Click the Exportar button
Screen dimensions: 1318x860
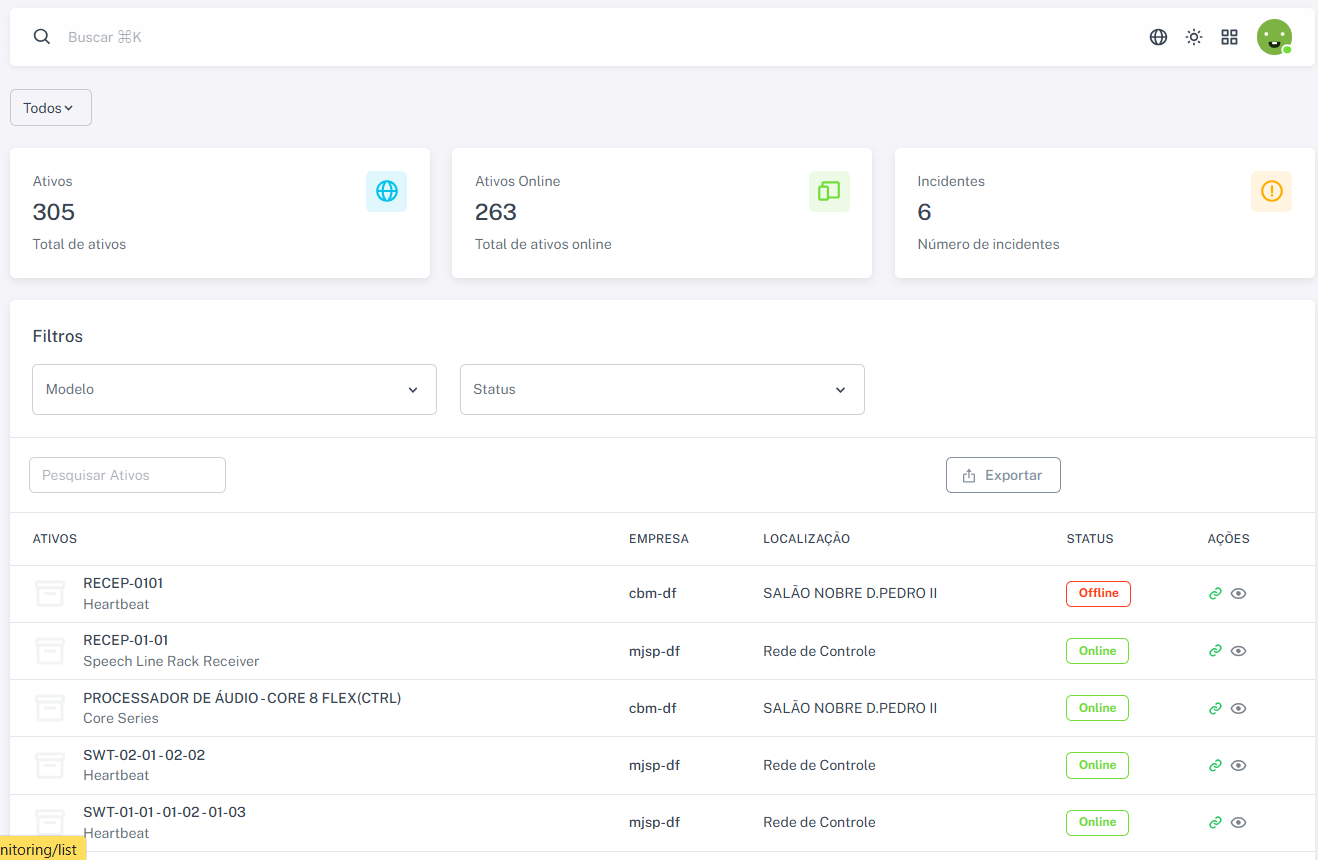pos(1003,475)
